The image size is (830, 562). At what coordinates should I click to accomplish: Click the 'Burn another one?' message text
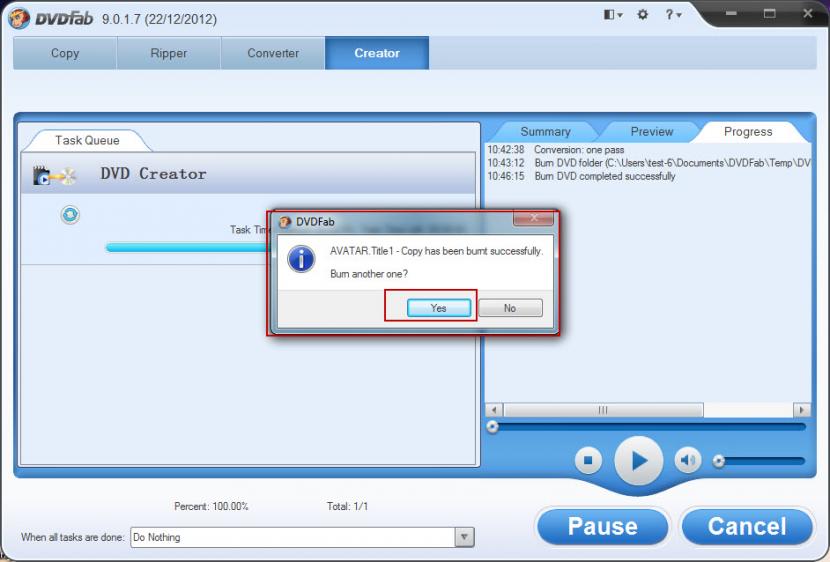pos(369,274)
